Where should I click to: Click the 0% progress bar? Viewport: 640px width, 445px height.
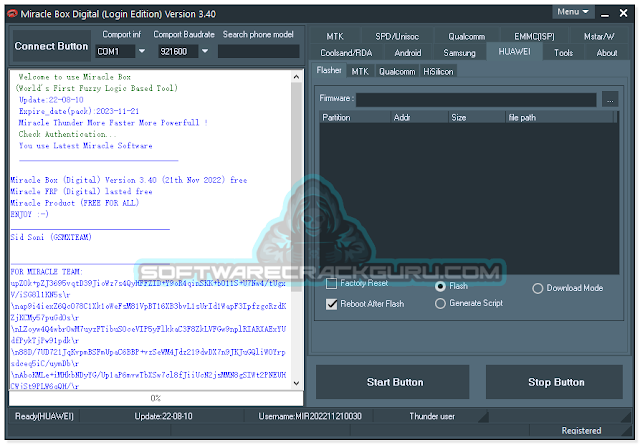pyautogui.click(x=156, y=398)
